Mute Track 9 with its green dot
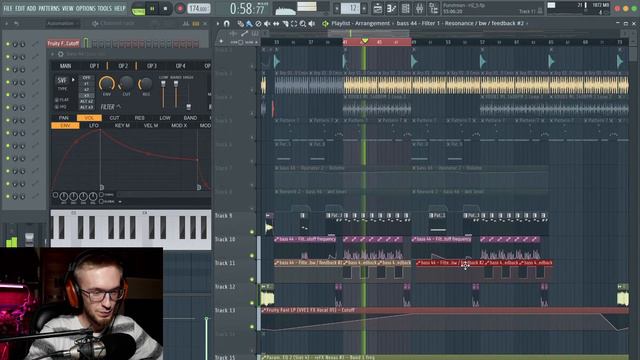 pos(252,232)
